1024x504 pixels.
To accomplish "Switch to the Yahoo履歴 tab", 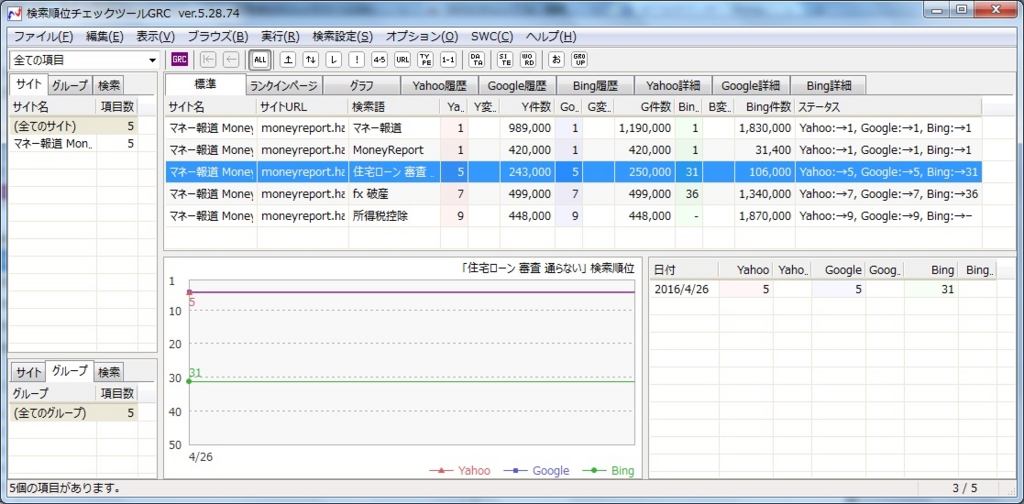I will (x=439, y=86).
